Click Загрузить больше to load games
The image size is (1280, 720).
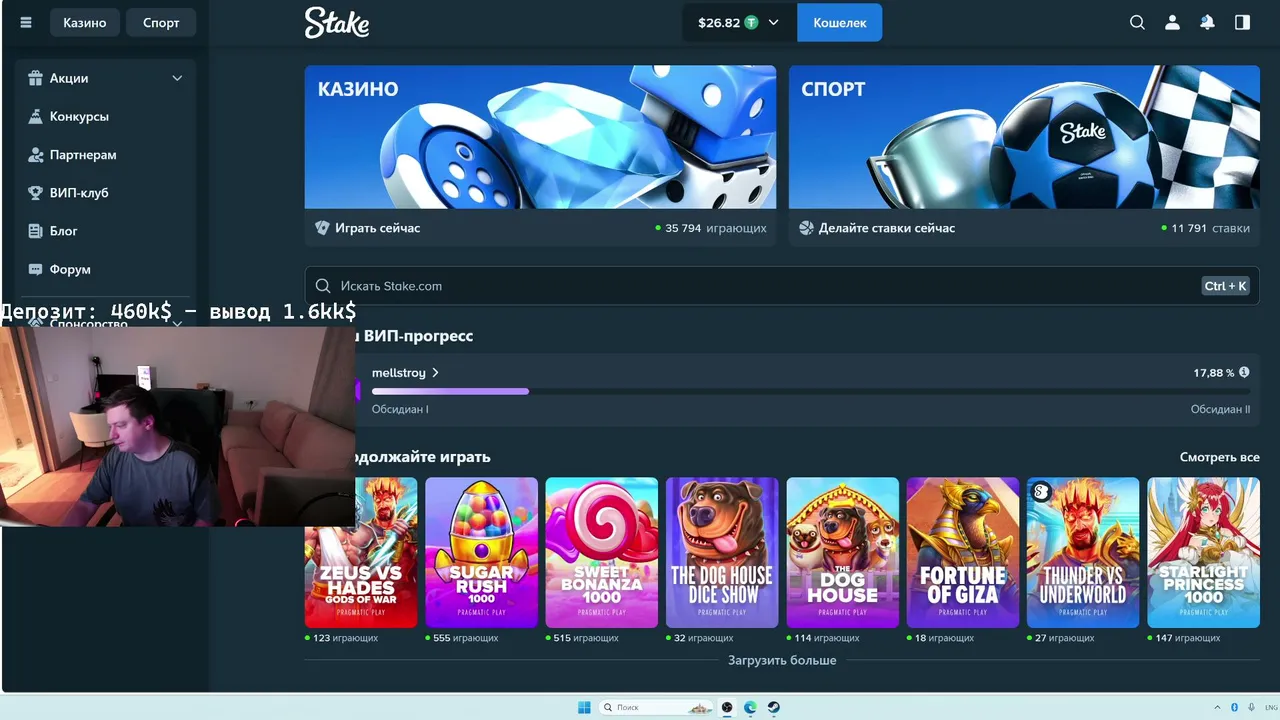pyautogui.click(x=782, y=660)
